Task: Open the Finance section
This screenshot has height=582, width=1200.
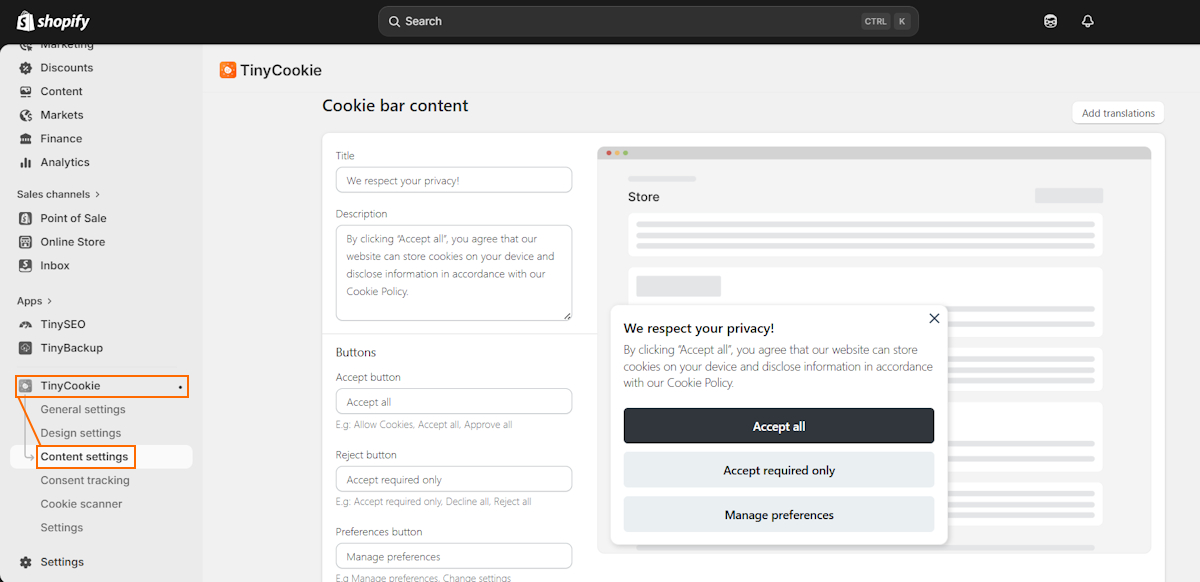Action: click(61, 138)
